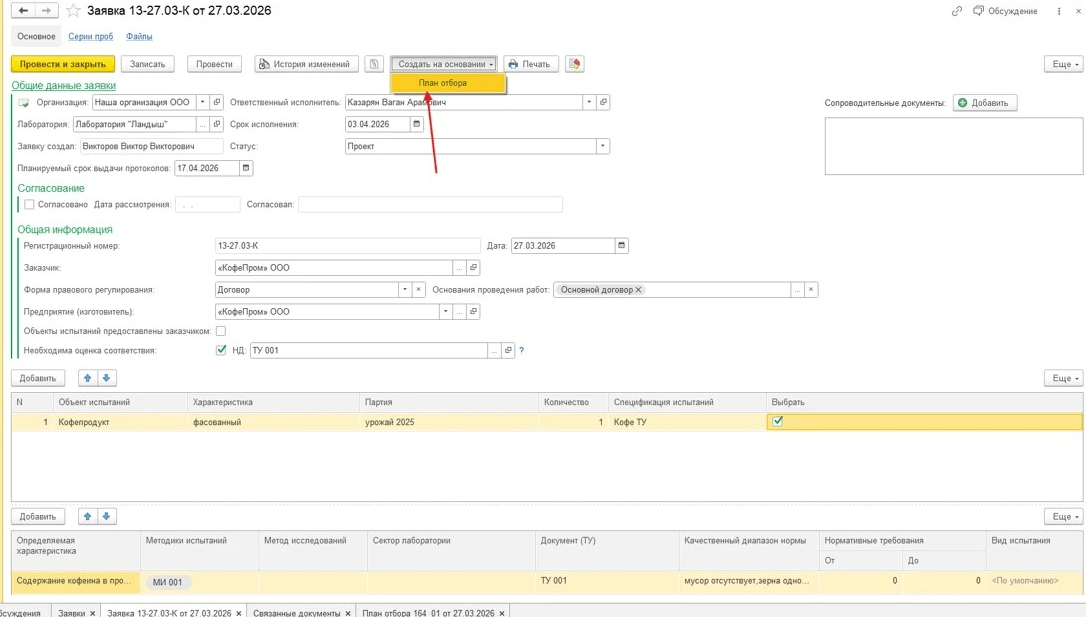Image resolution: width=1086 pixels, height=617 pixels.
Task: Open the Заказчик record via its open icon
Action: pos(474,267)
